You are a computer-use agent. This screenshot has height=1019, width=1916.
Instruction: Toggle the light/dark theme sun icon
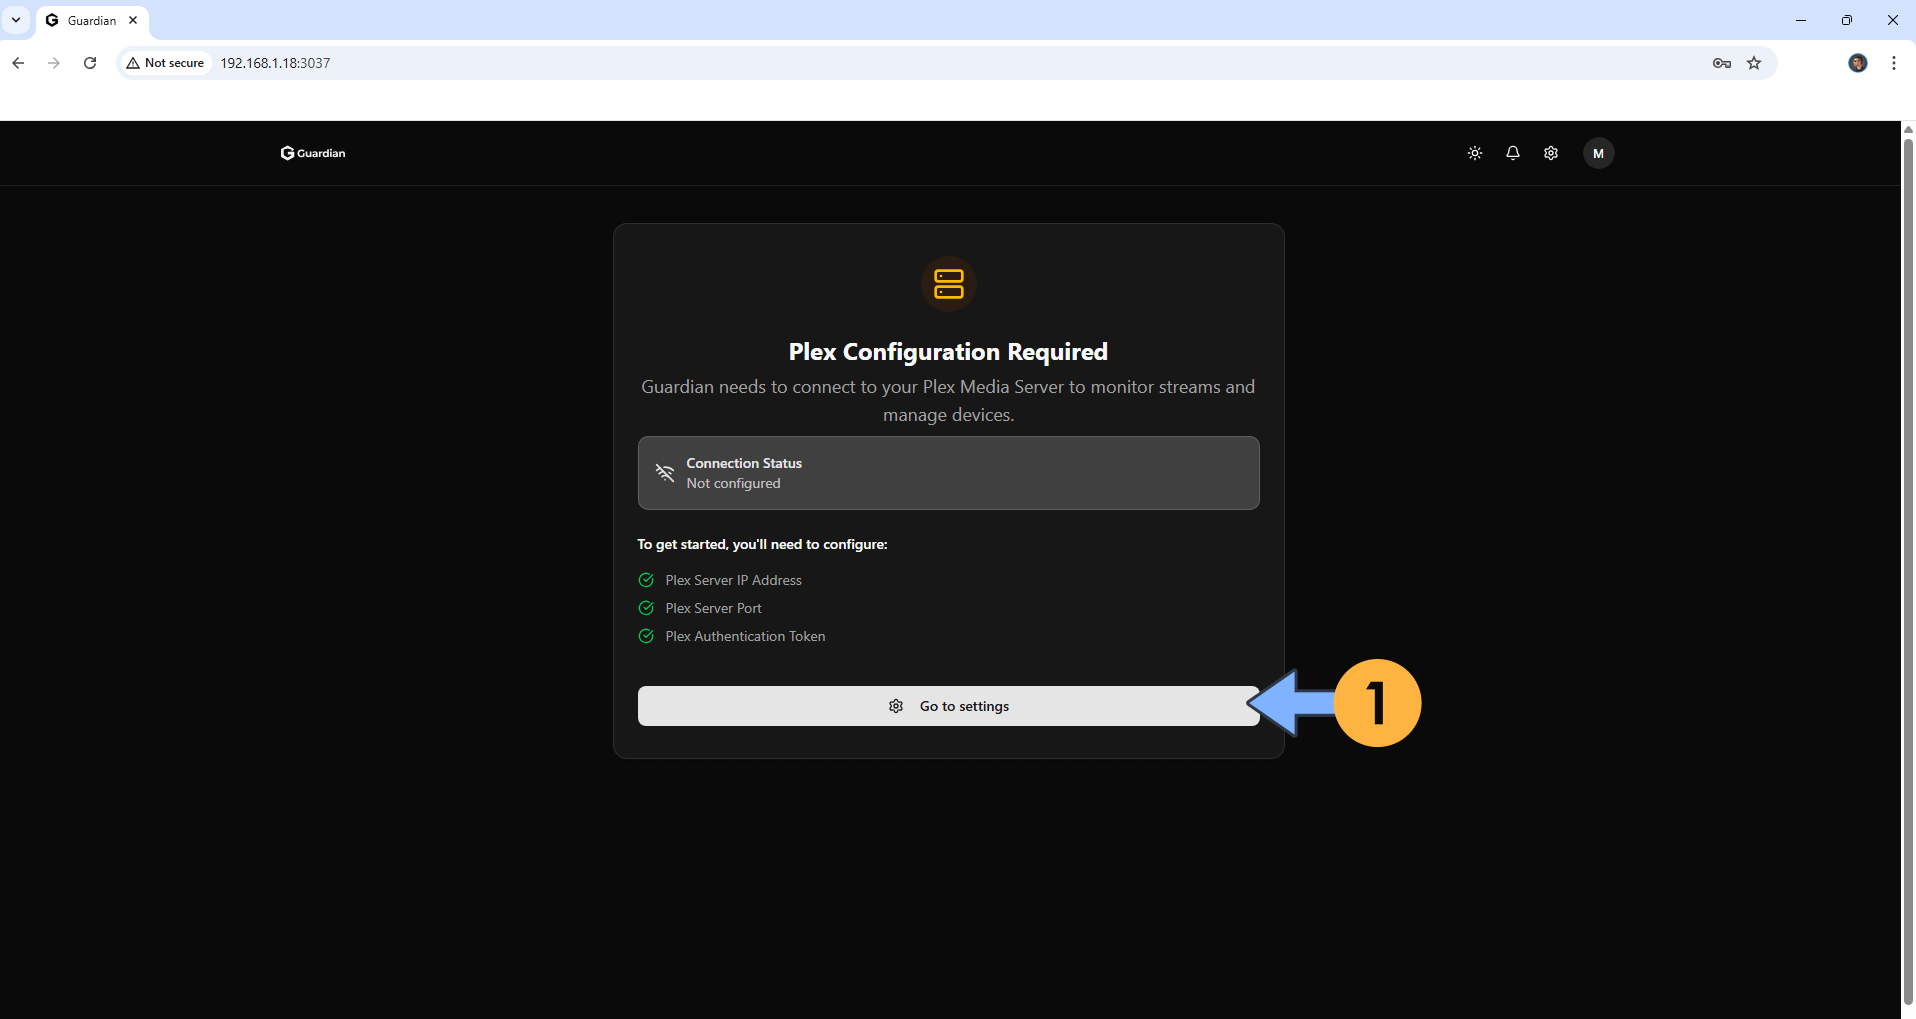point(1474,153)
